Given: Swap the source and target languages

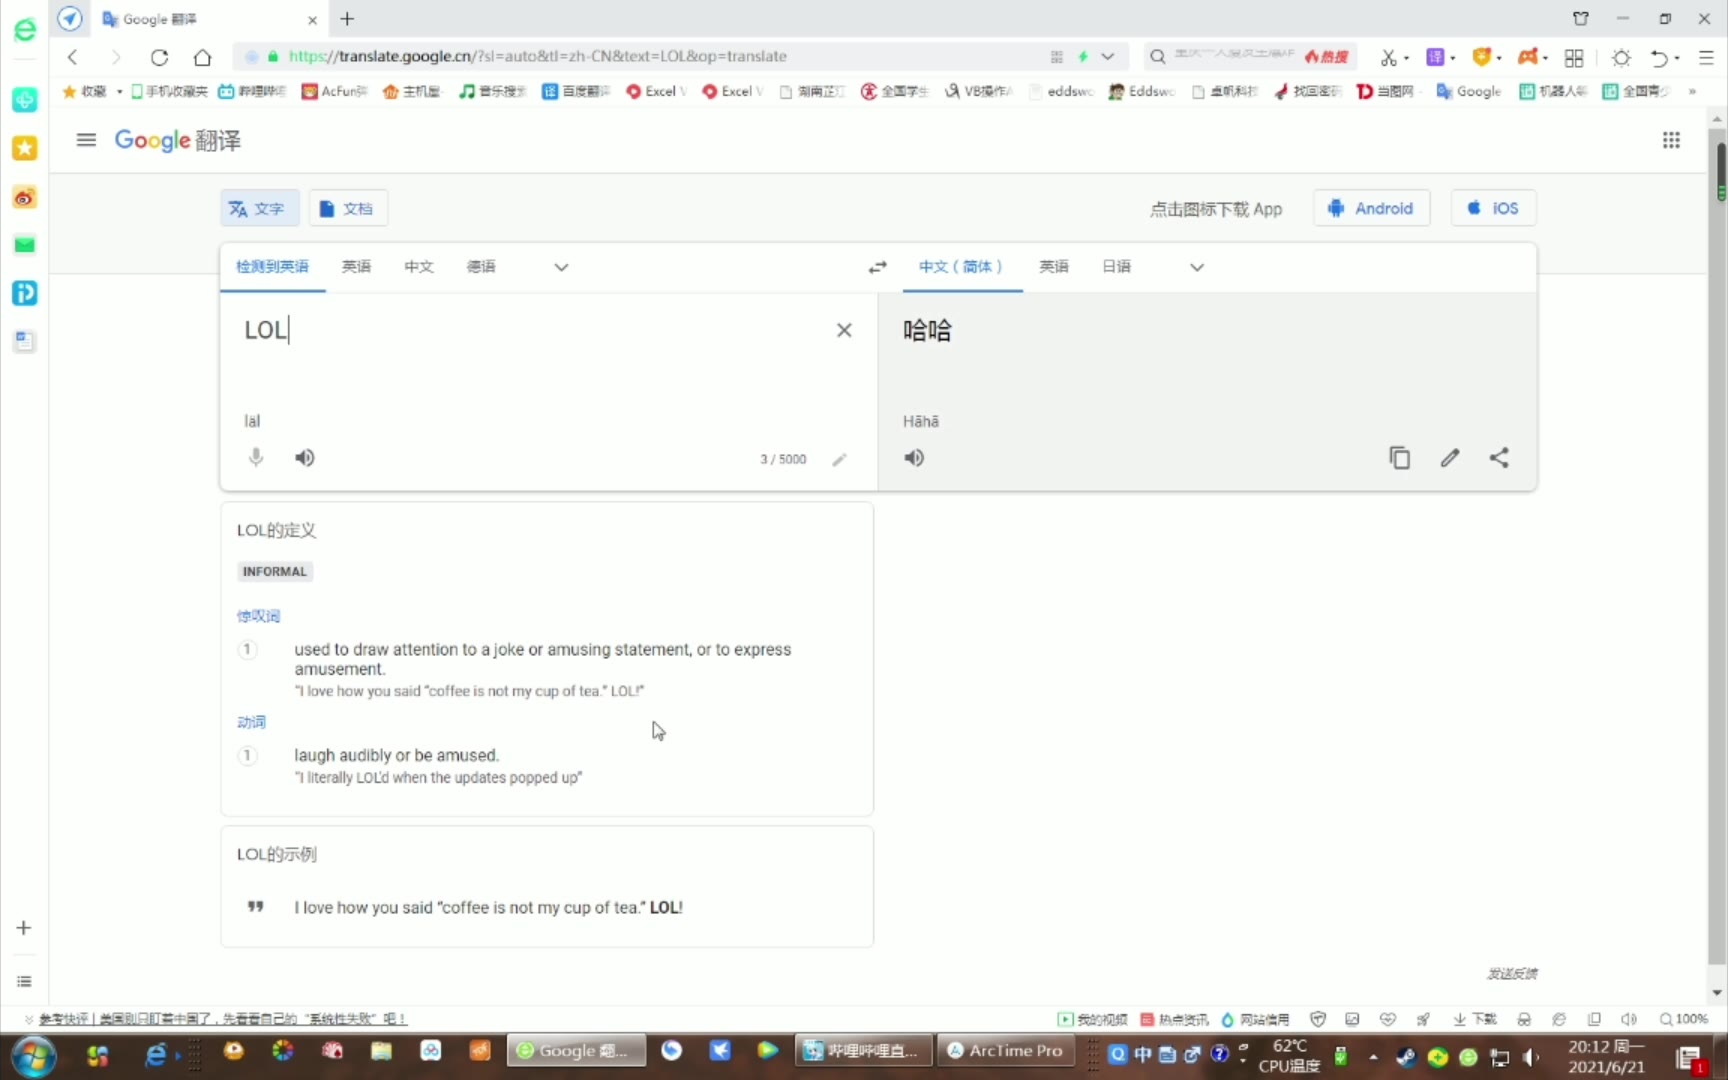Looking at the screenshot, I should [x=877, y=267].
